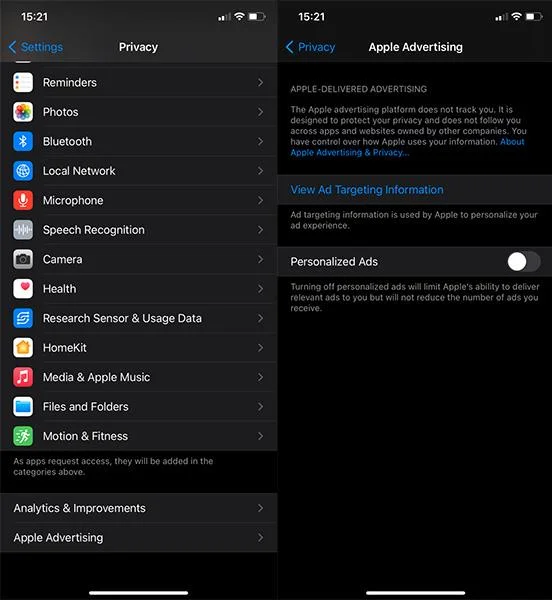Open Files and Folders privacy settings
This screenshot has width=552, height=600.
coord(138,406)
